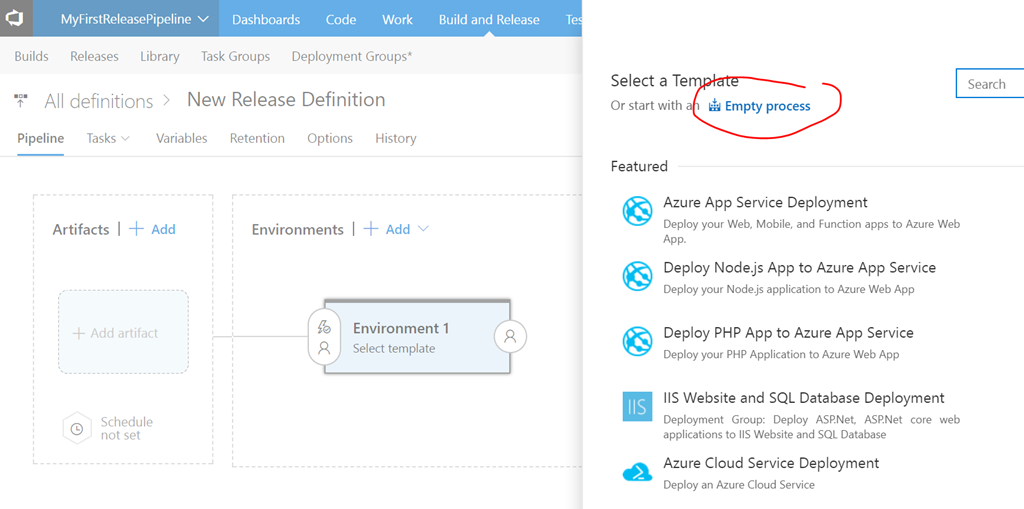Viewport: 1024px width, 509px height.
Task: Open the Retention tab
Action: click(257, 139)
